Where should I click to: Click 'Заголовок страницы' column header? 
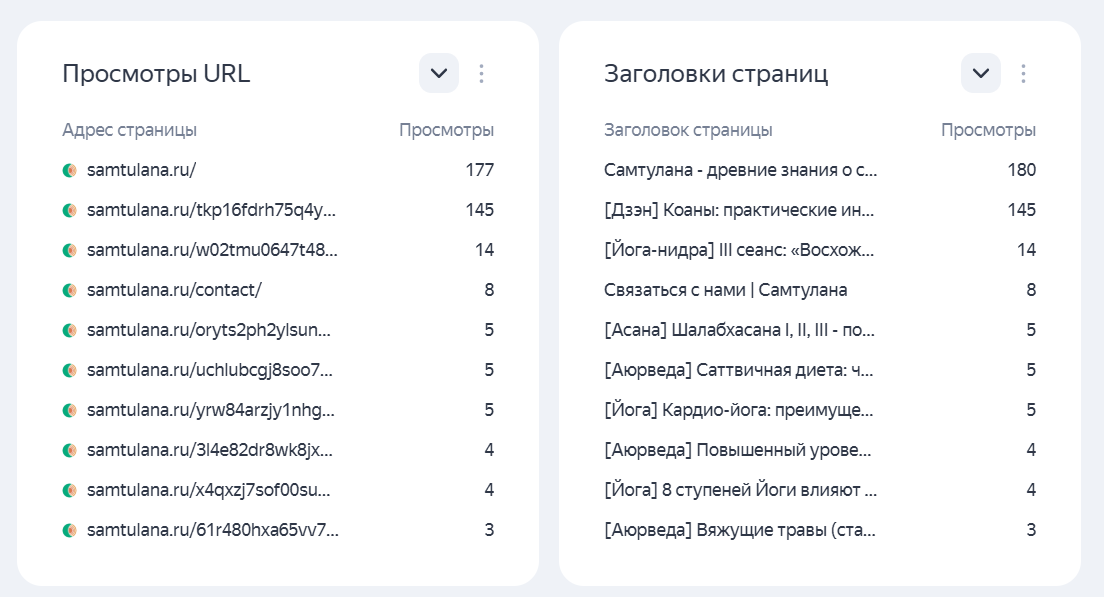pyautogui.click(x=688, y=130)
